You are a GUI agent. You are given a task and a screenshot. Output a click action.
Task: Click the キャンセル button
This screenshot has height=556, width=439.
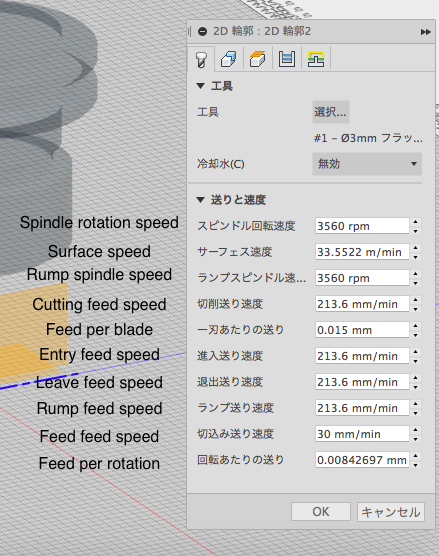(x=391, y=512)
